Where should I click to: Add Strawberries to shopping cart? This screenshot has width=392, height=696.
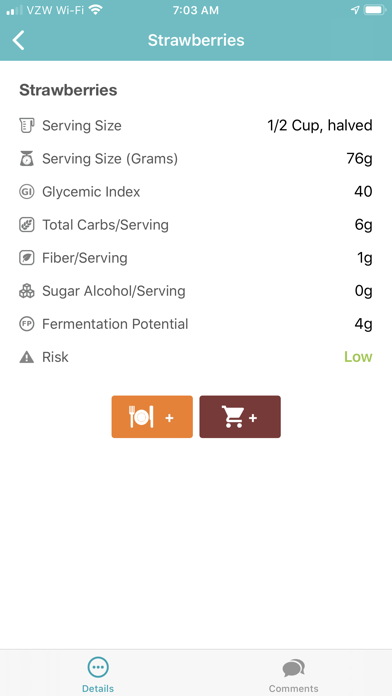point(240,417)
